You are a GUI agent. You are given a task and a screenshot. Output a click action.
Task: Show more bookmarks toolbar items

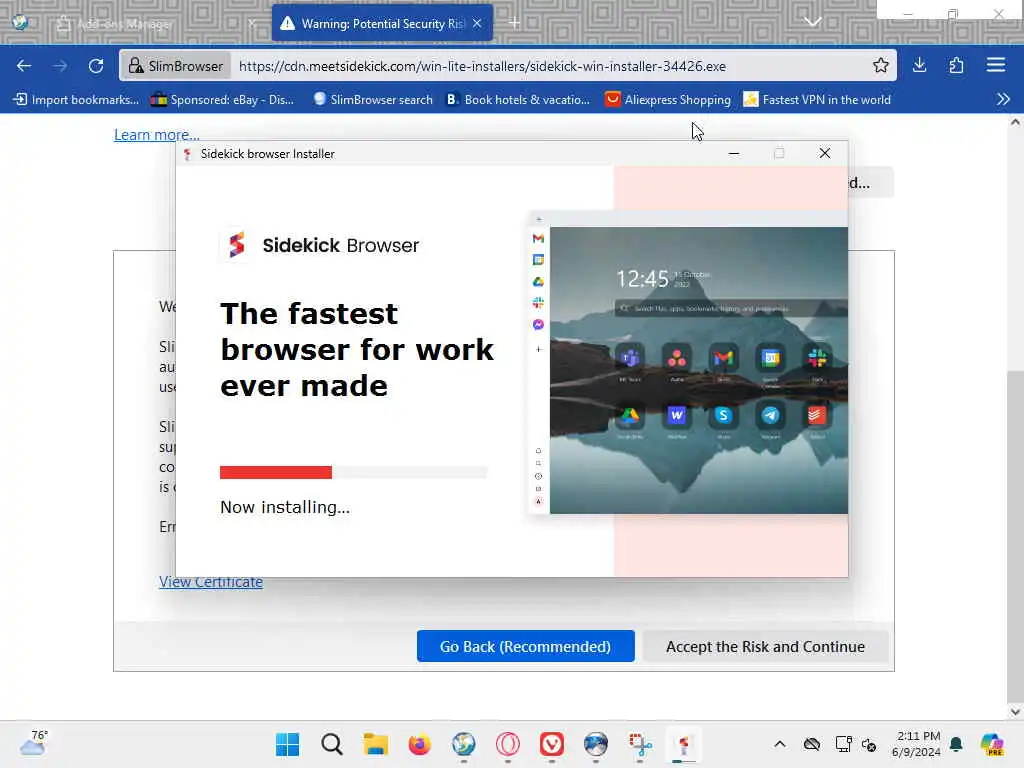point(1003,99)
